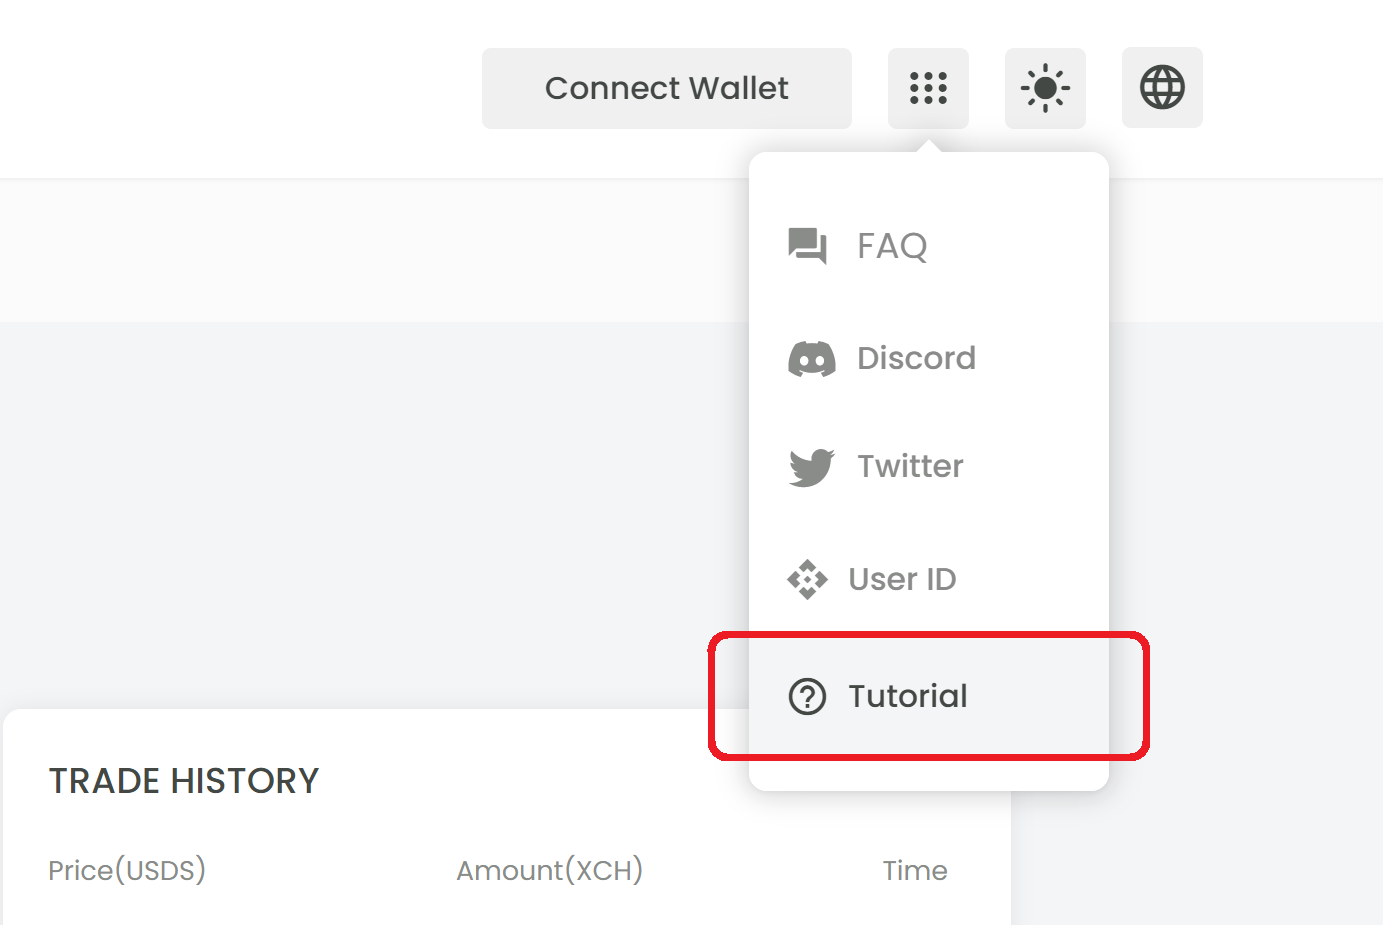The height and width of the screenshot is (925, 1383).
Task: Click the Time column header
Action: [915, 871]
